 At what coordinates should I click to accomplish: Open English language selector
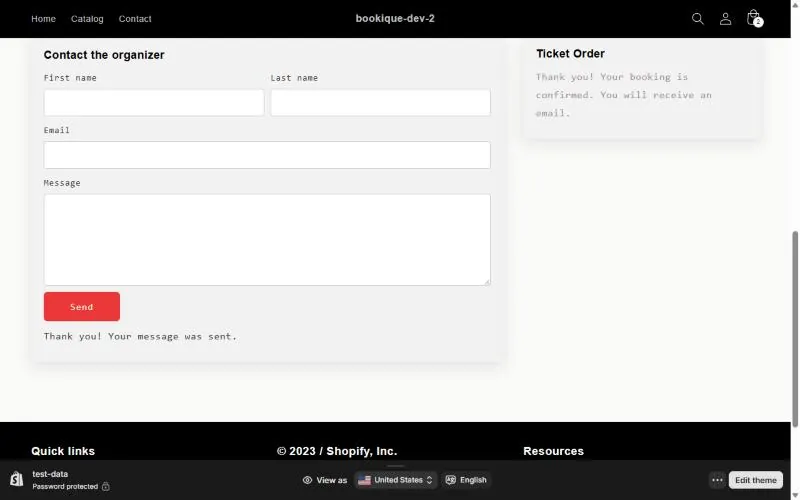click(466, 480)
